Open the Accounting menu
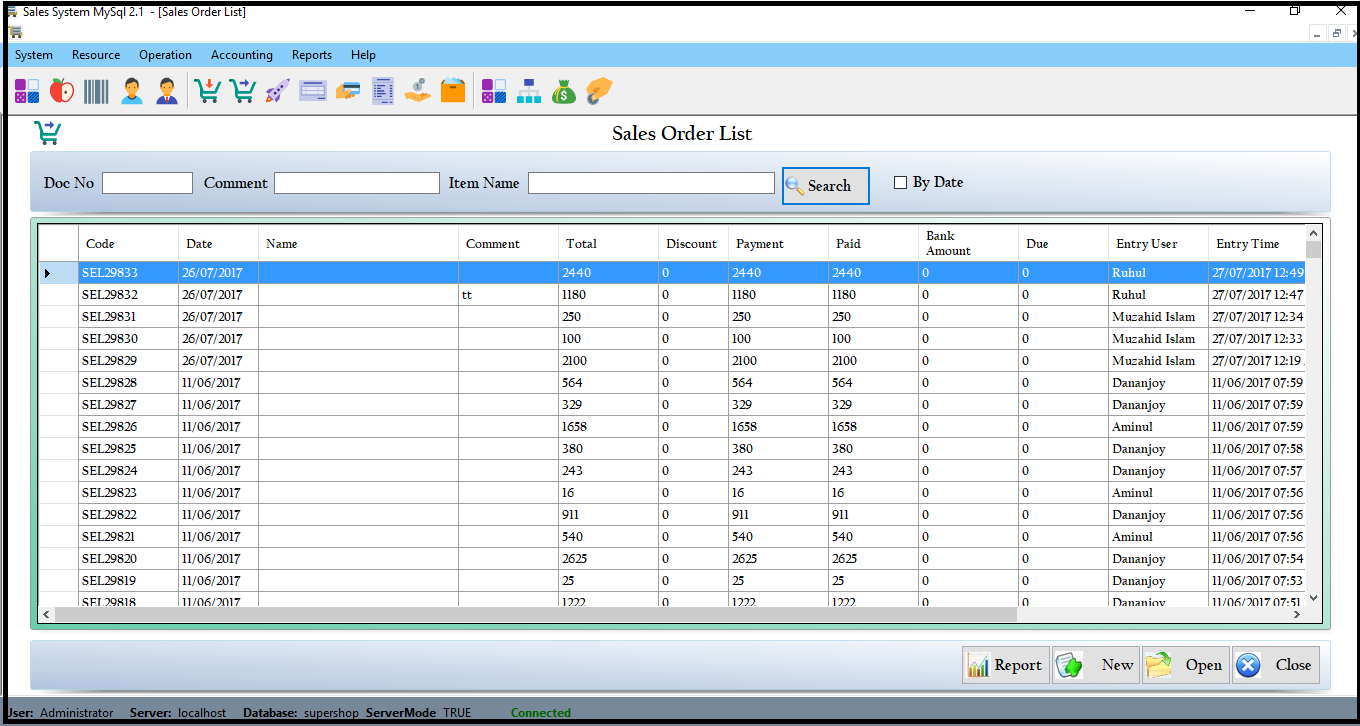The image size is (1360, 726). click(241, 55)
